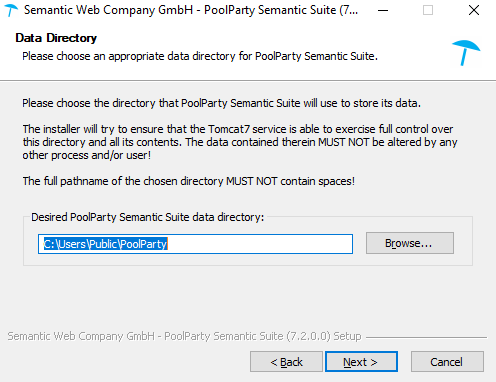496x382 pixels.
Task: Click the 'store its data' instruction line
Action: pos(221,103)
